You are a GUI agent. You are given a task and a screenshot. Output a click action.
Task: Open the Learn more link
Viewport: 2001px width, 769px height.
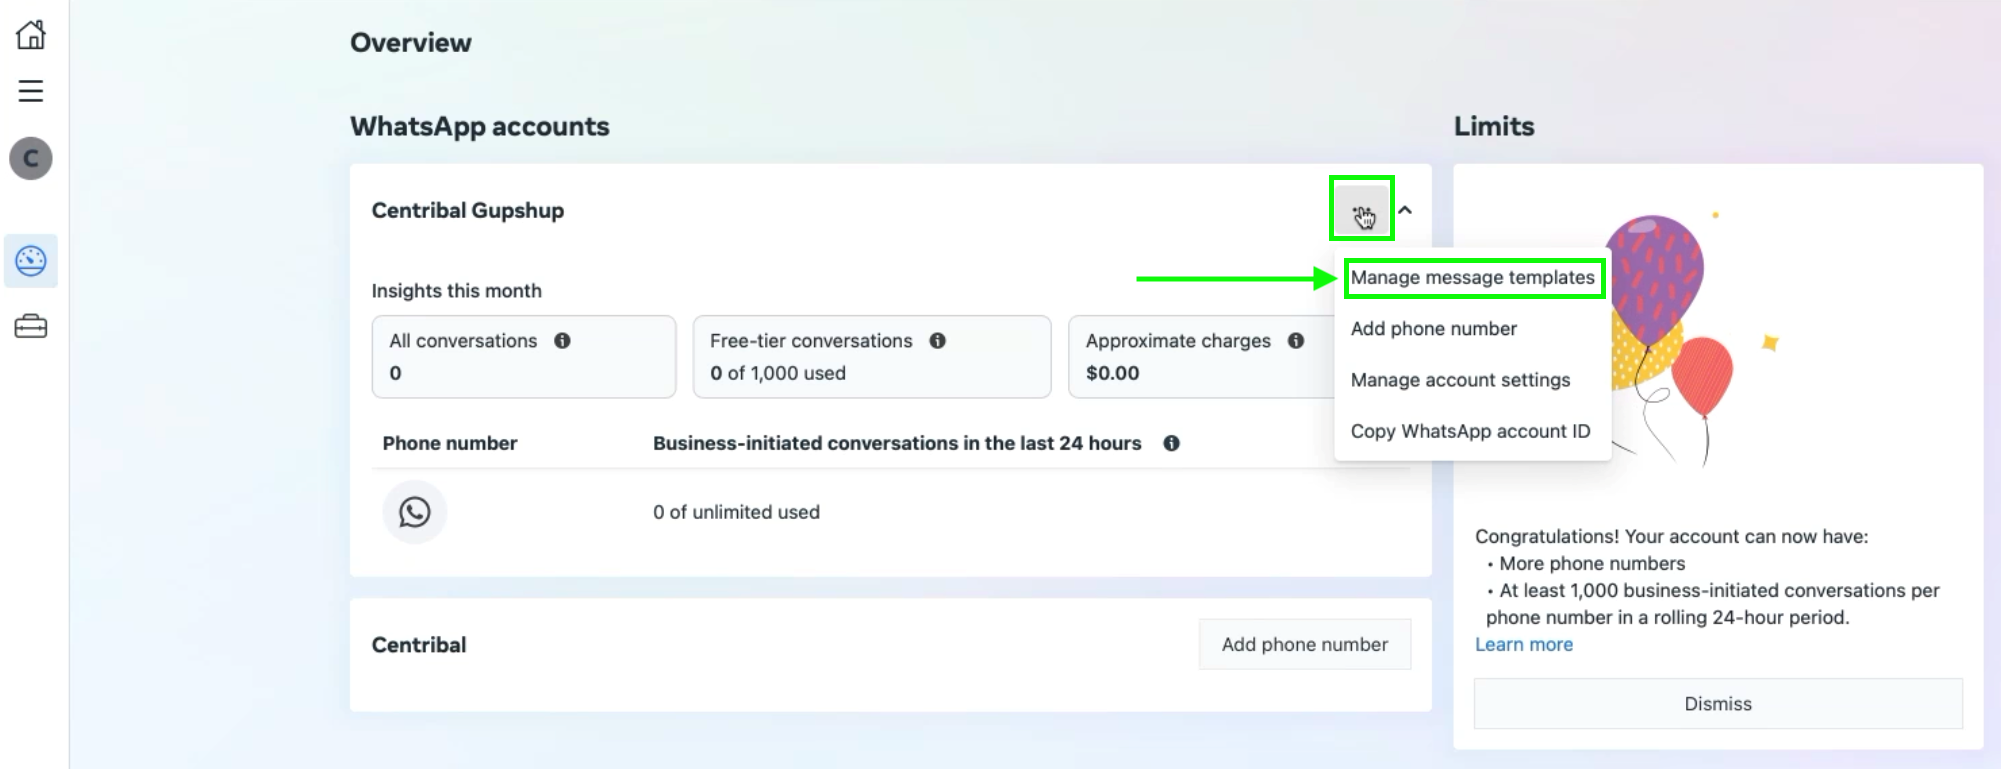pos(1523,645)
